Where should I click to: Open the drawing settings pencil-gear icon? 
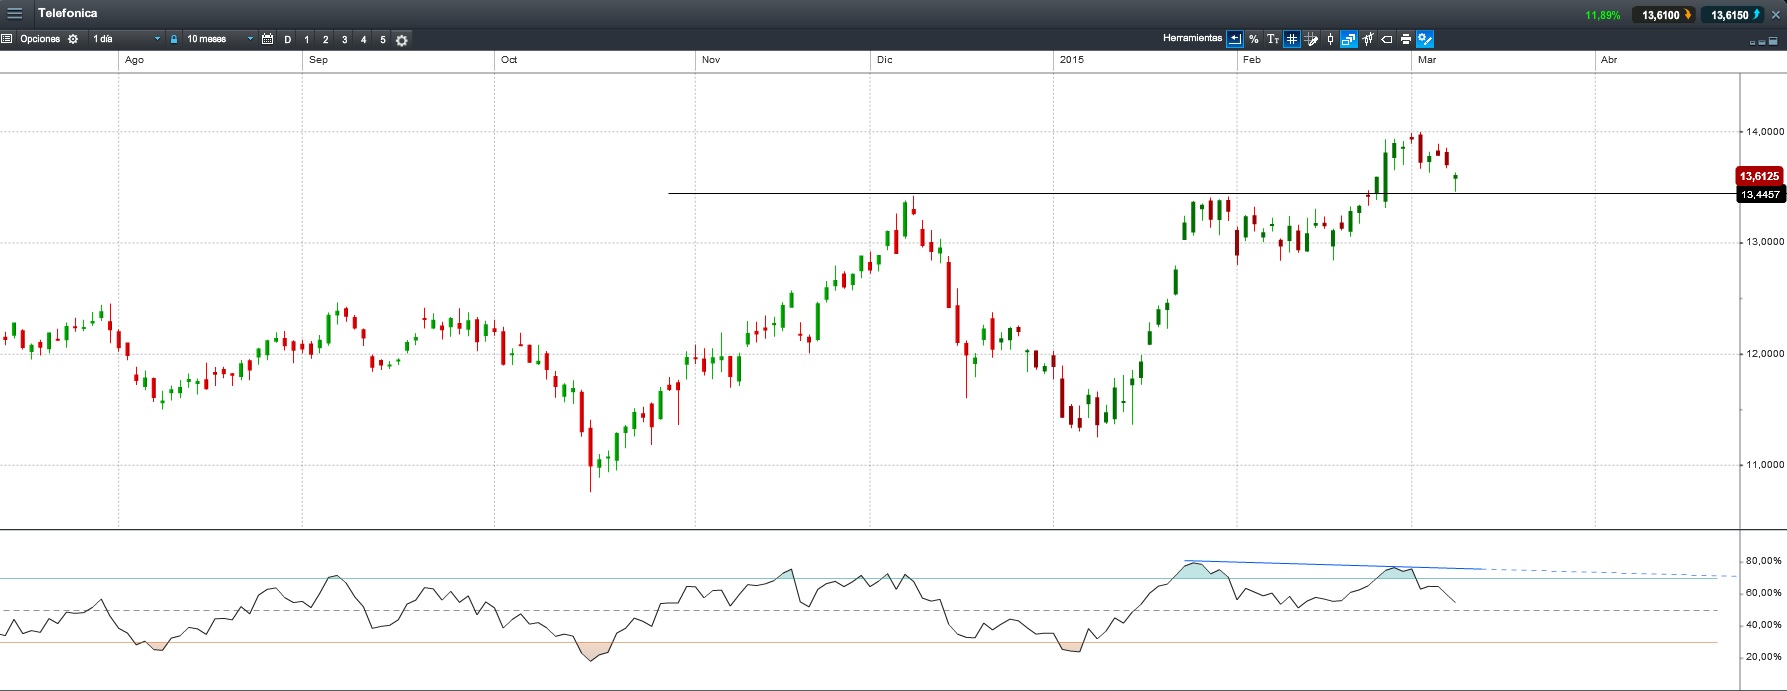[x=1425, y=39]
